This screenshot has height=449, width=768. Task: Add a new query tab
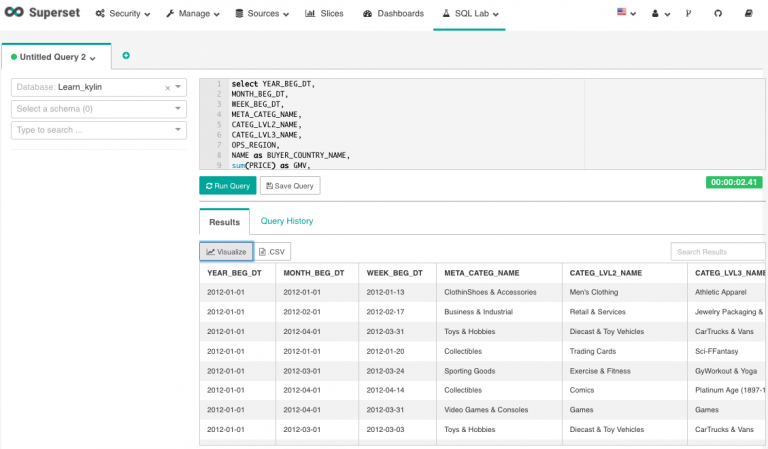click(x=126, y=56)
